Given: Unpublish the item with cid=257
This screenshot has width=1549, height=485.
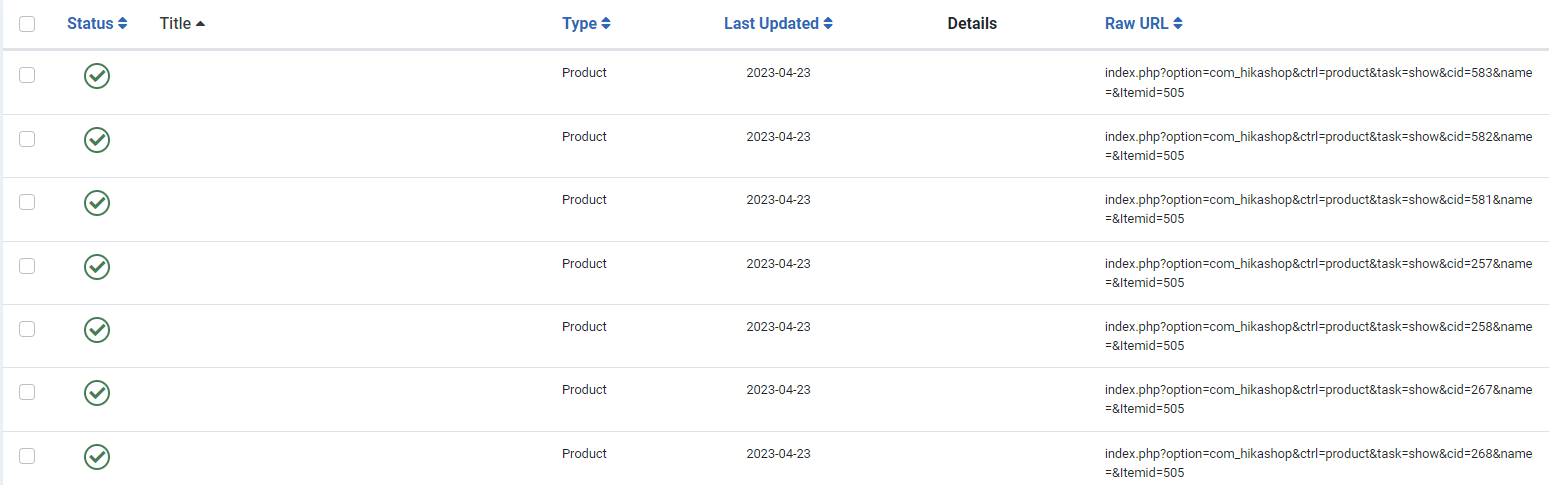Looking at the screenshot, I should pos(97,267).
